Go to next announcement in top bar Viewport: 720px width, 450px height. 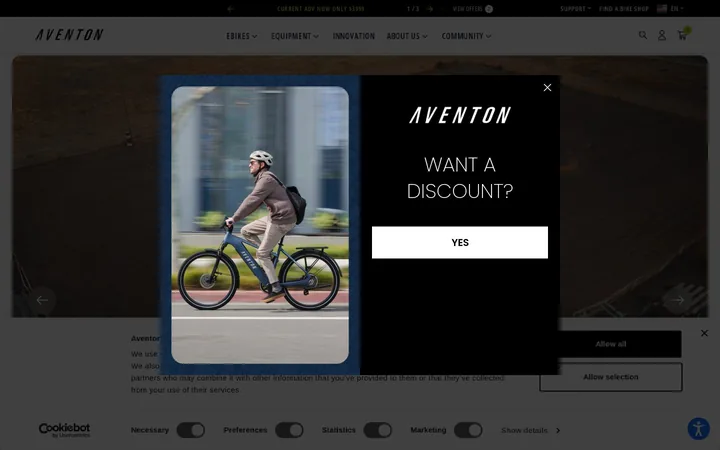[x=430, y=9]
